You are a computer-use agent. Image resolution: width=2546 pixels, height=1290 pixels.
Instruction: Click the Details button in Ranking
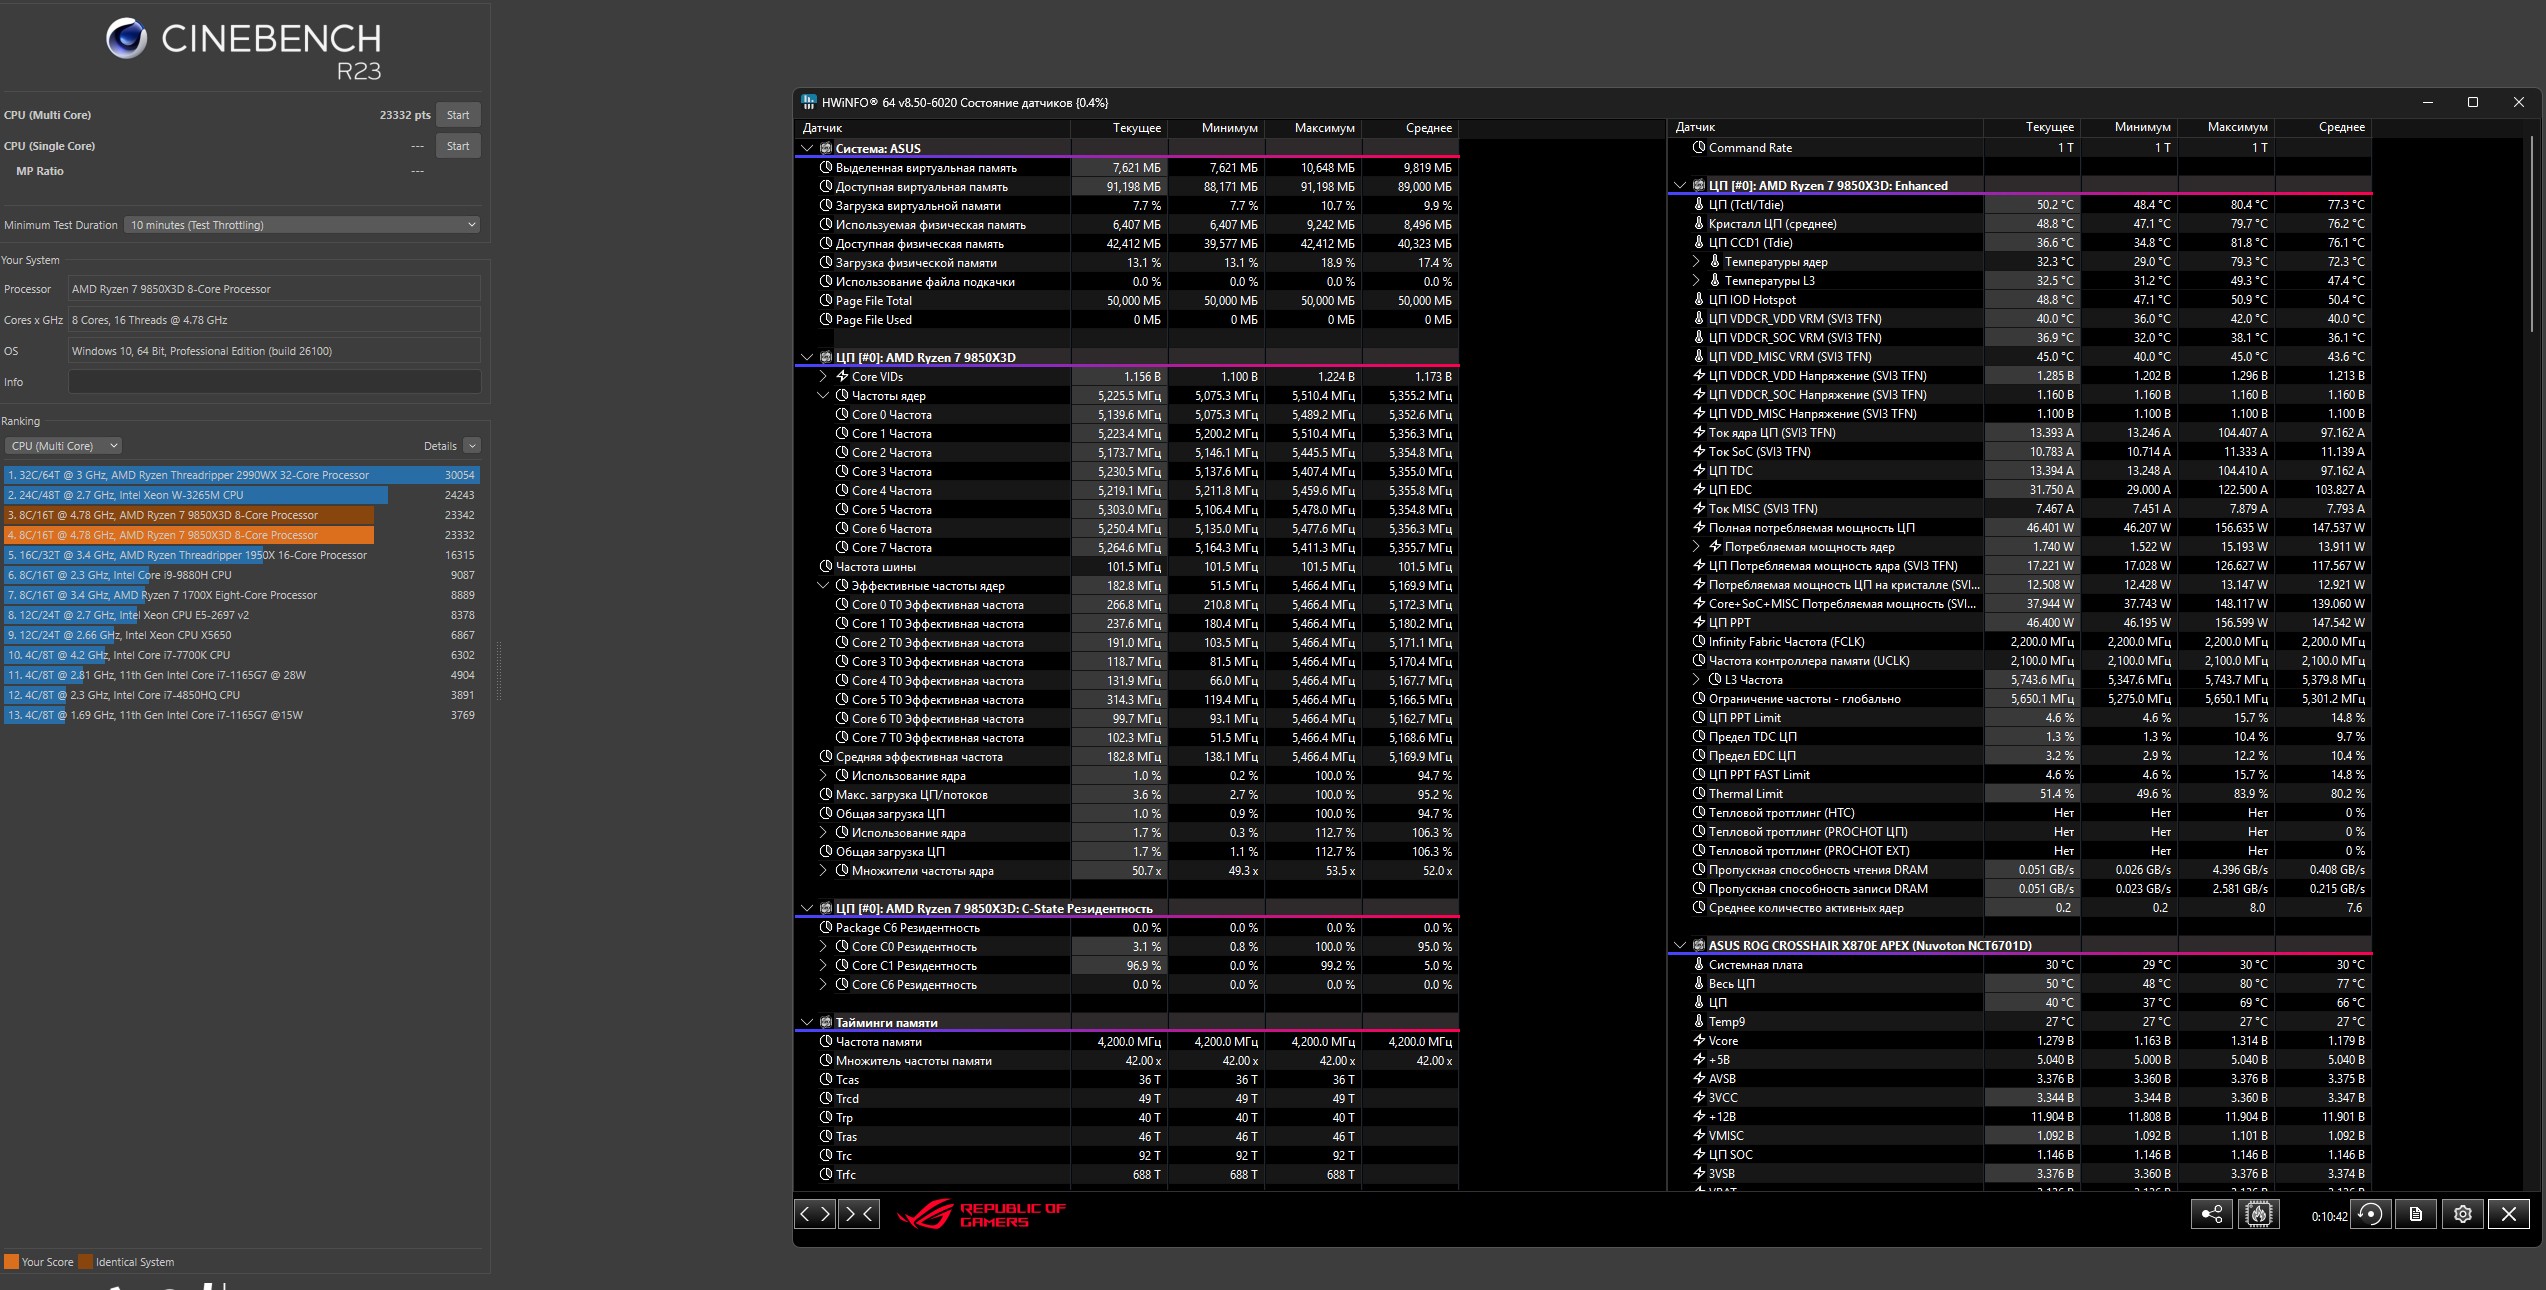[440, 446]
